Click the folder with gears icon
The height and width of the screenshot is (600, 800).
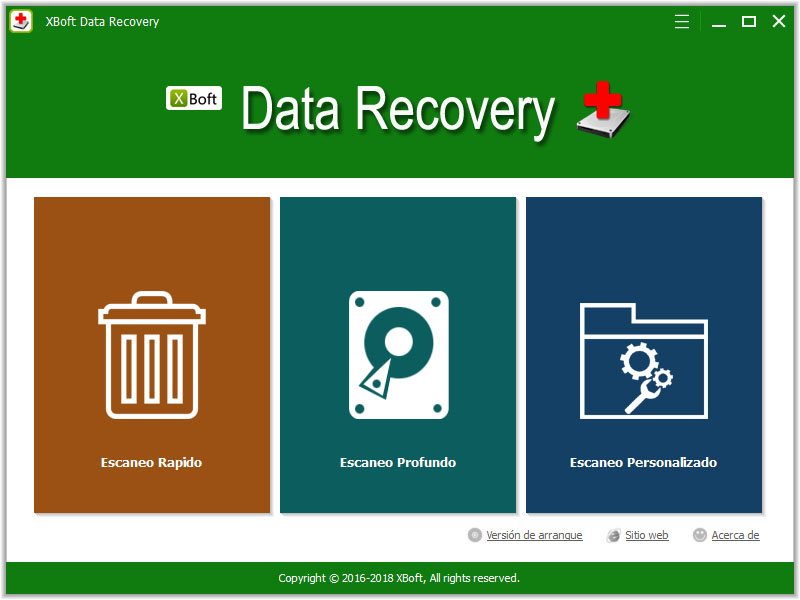pyautogui.click(x=643, y=361)
